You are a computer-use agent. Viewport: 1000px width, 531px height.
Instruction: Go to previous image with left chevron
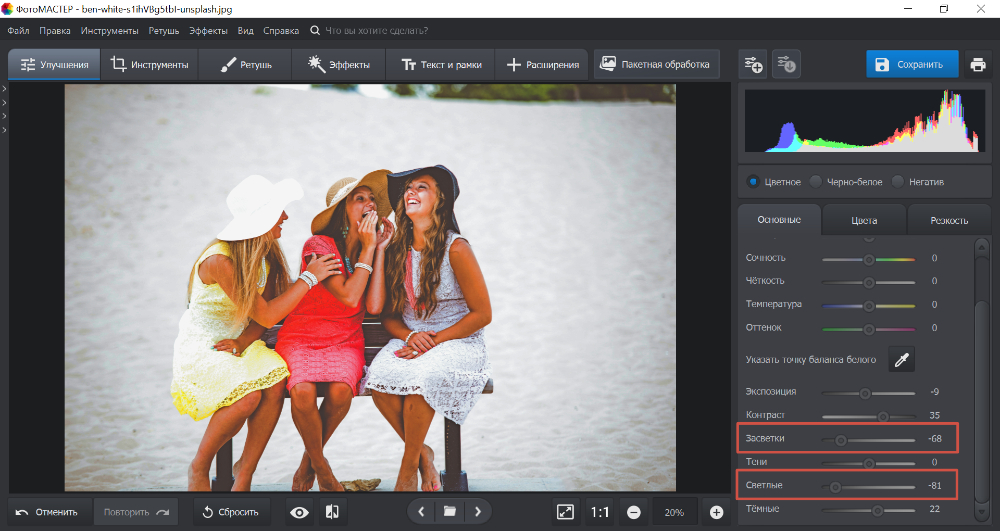point(421,512)
